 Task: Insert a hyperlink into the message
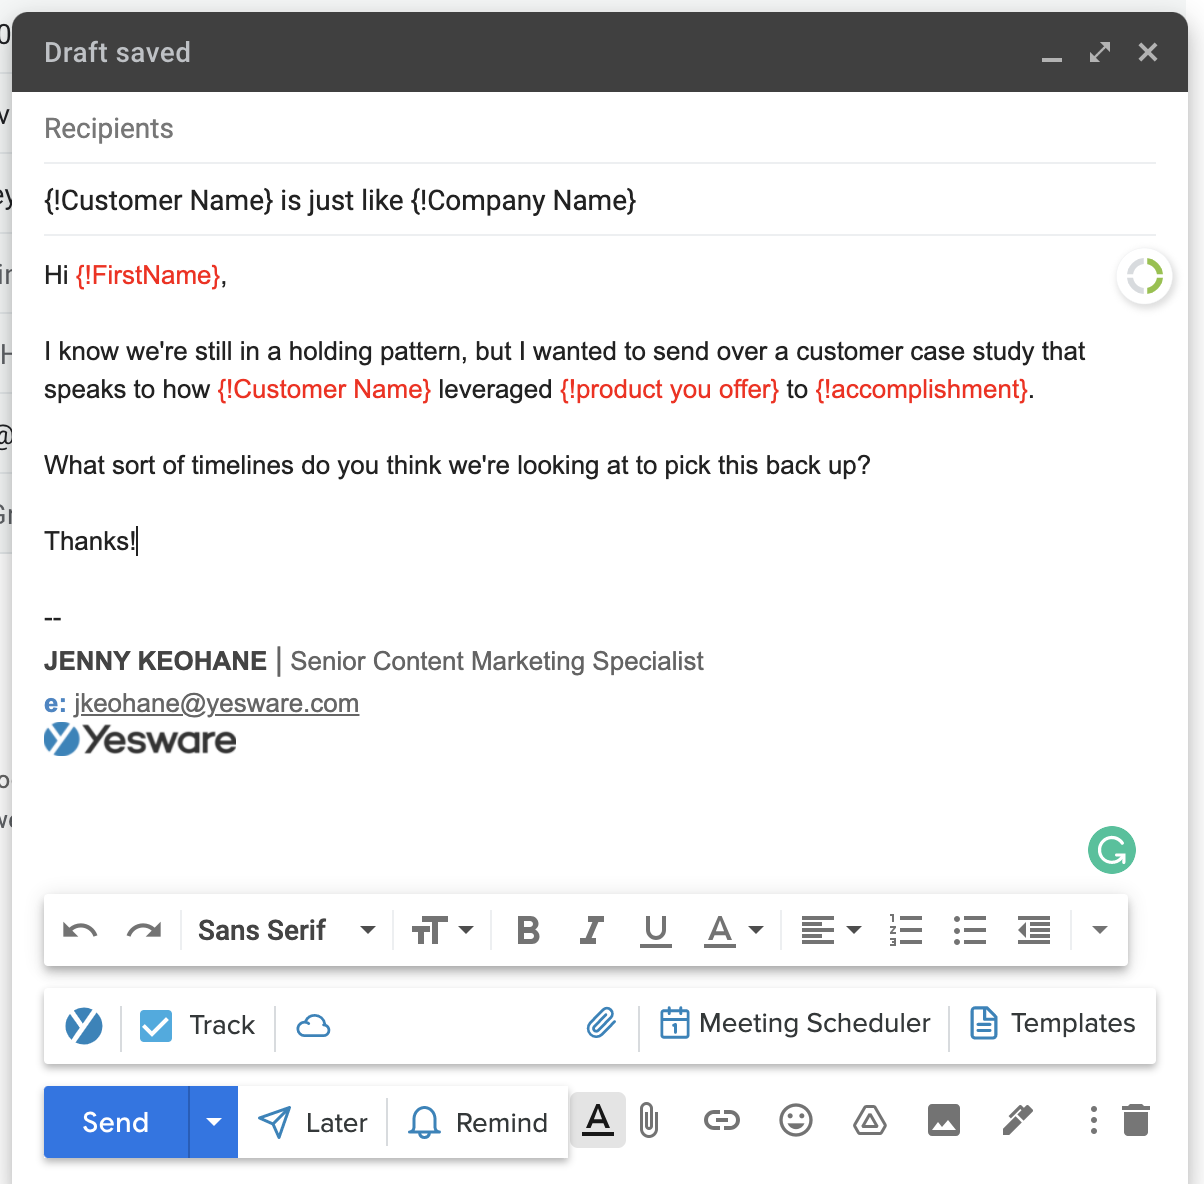[722, 1121]
